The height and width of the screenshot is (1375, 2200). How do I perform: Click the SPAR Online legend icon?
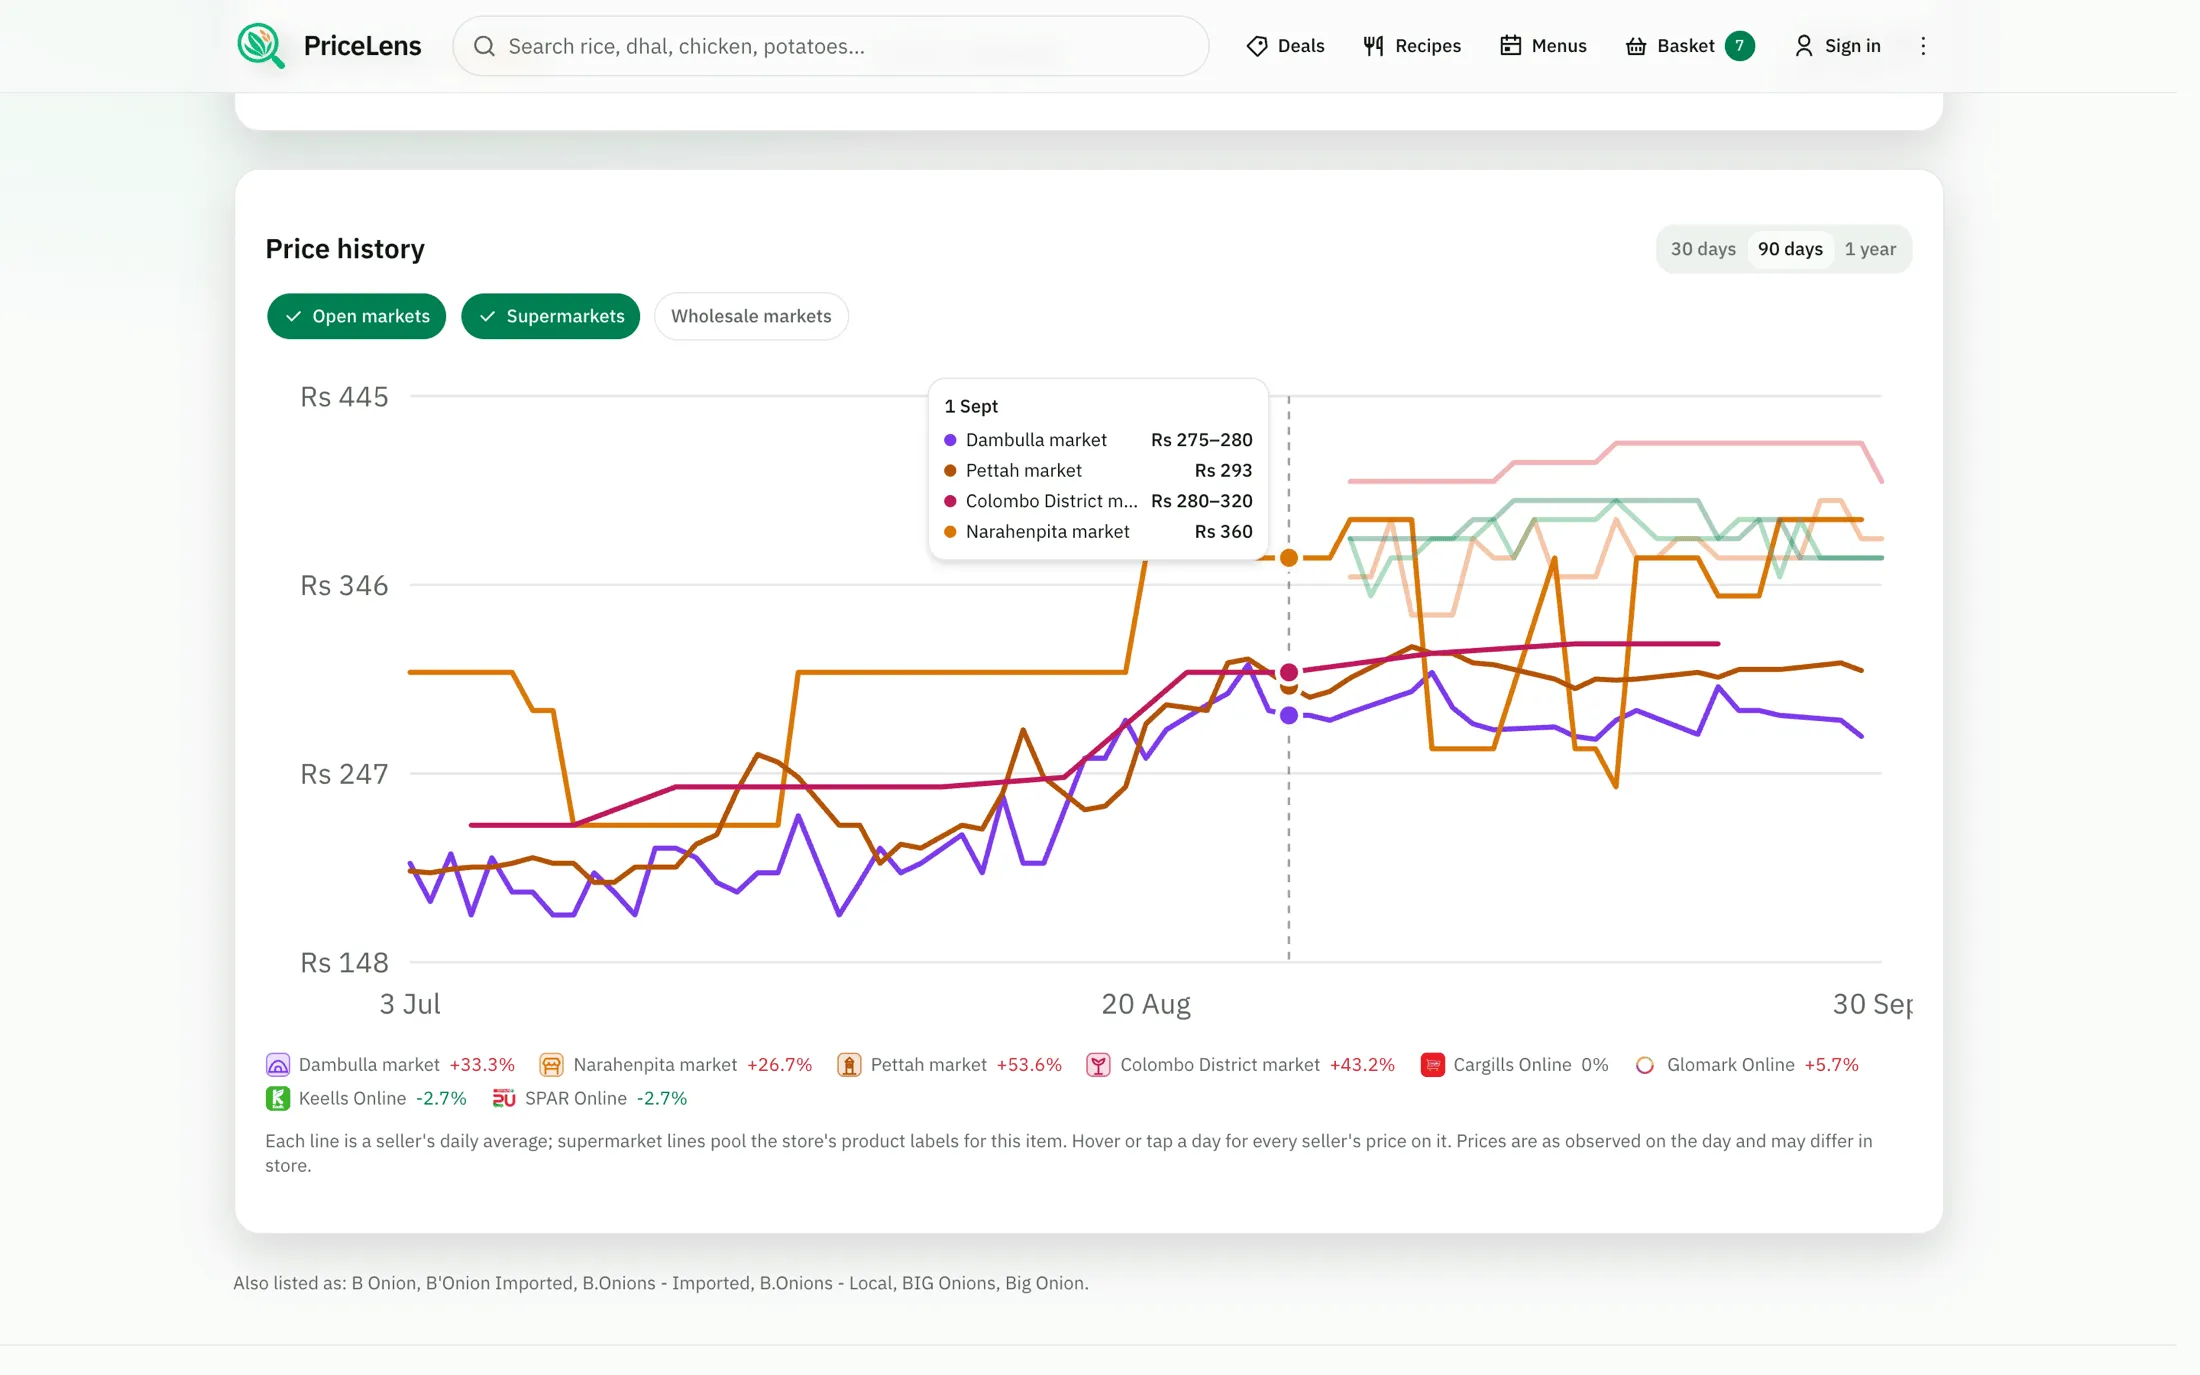coord(504,1099)
